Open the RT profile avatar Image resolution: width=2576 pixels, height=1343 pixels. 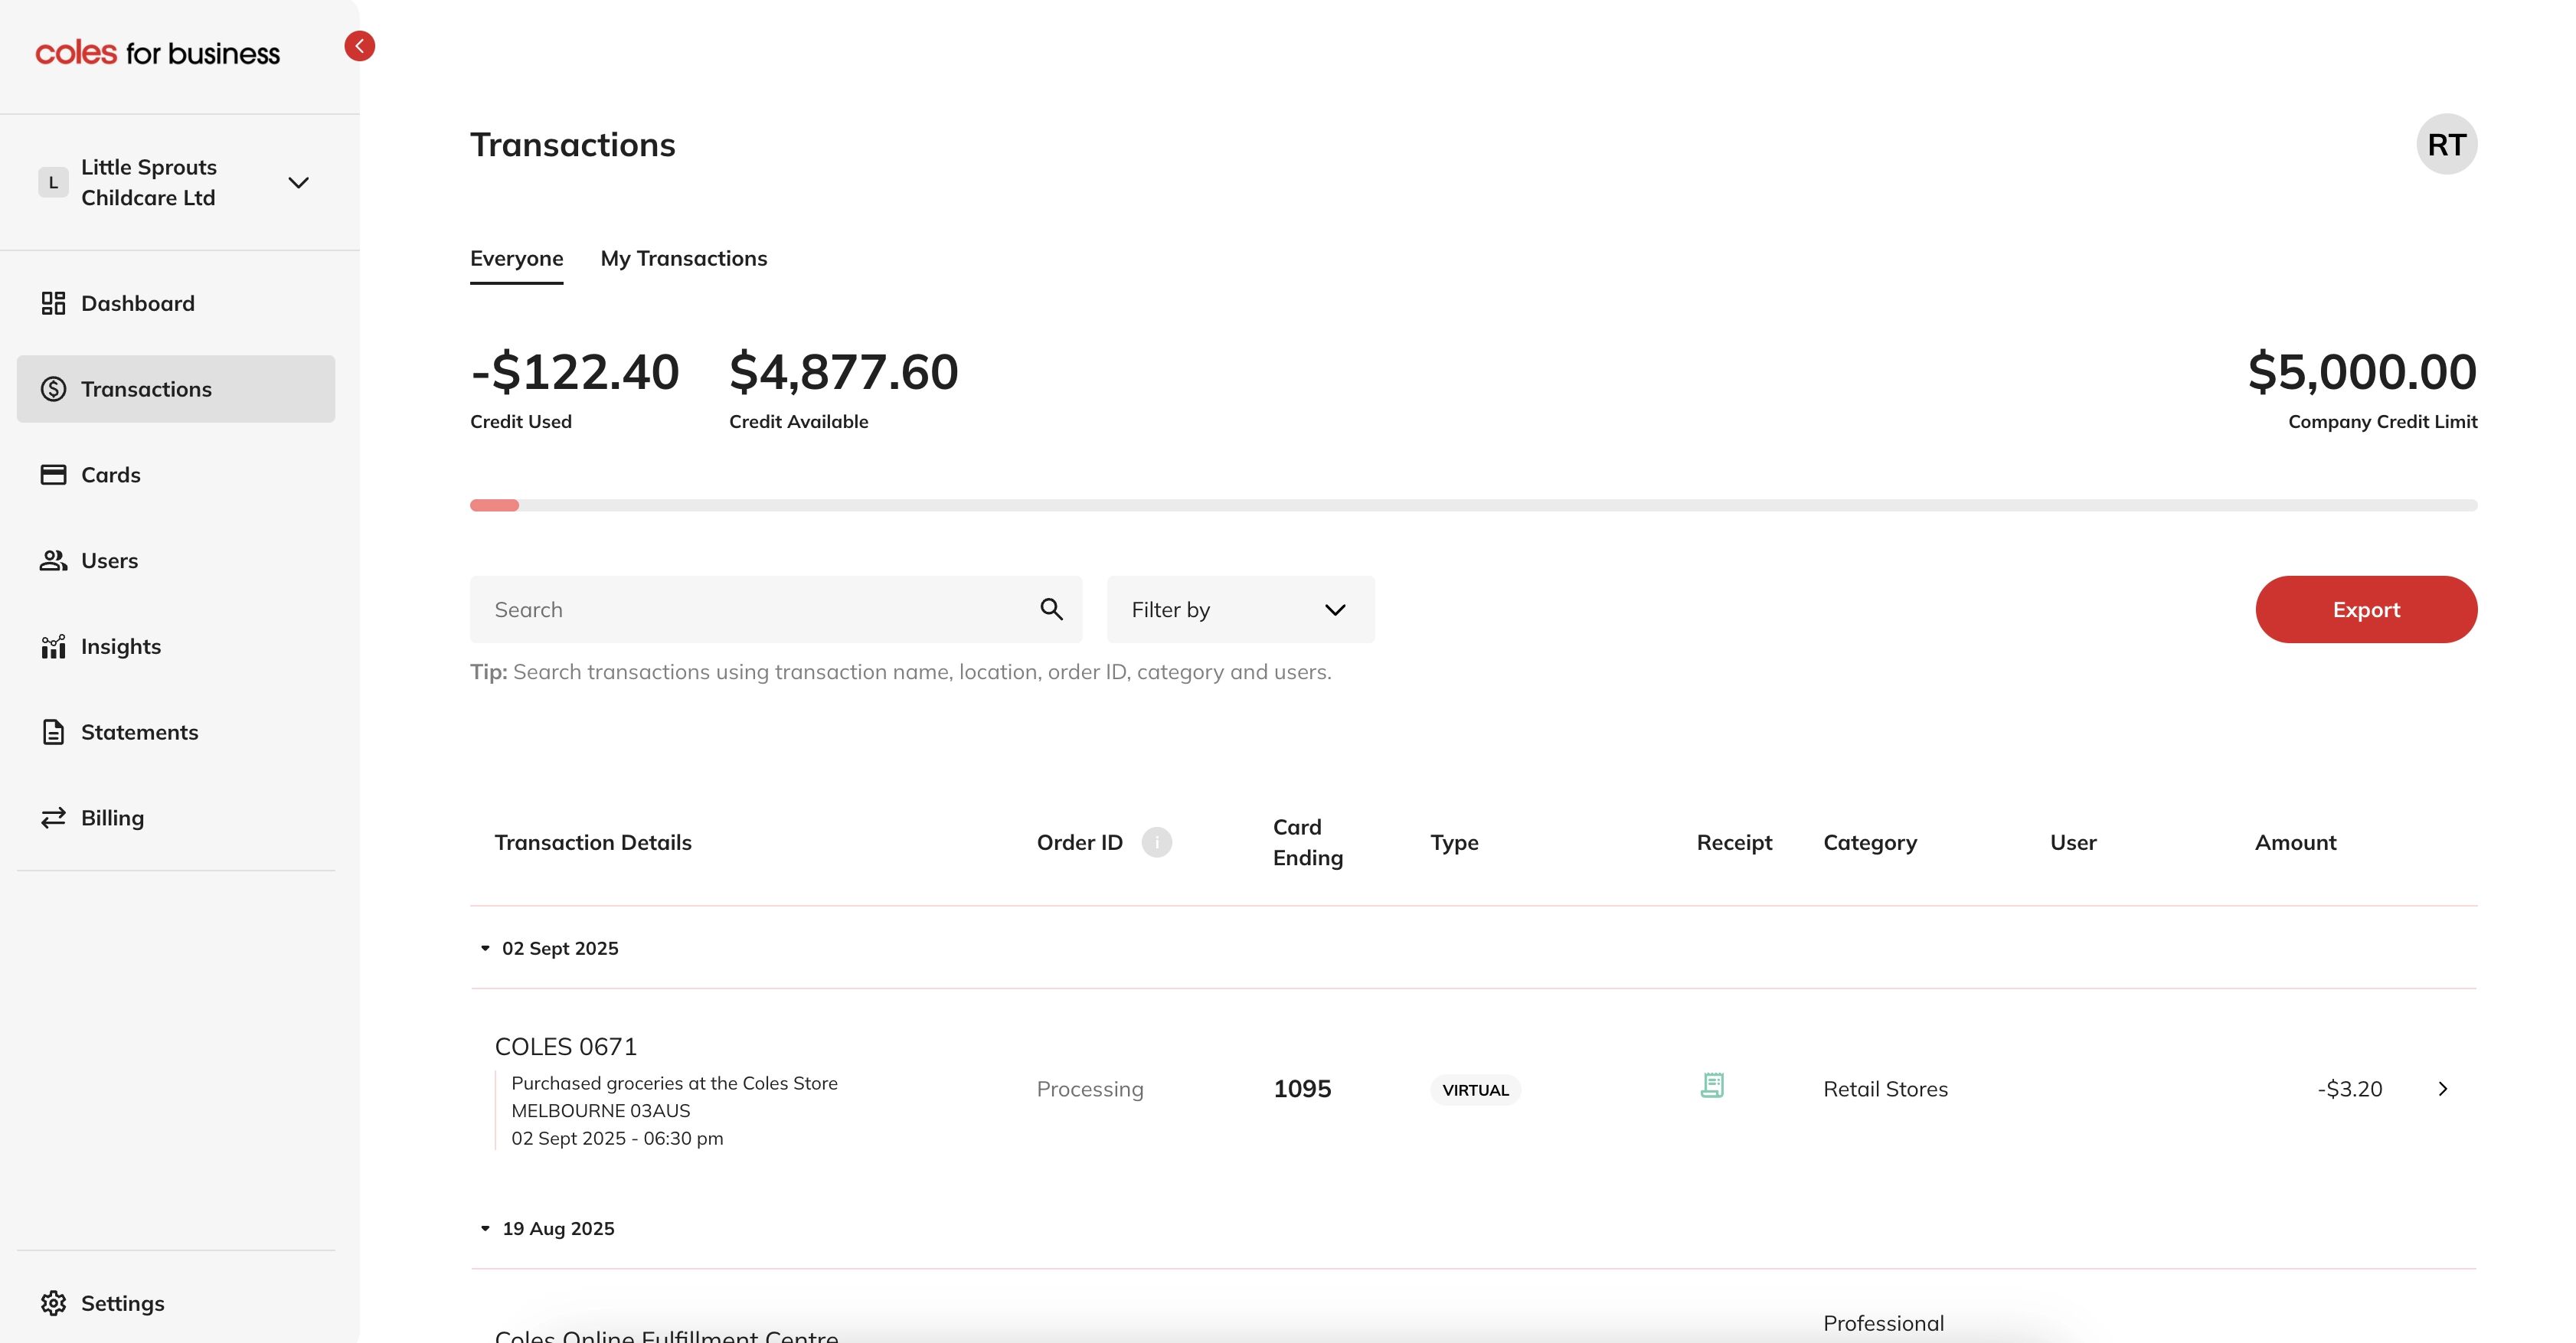click(x=2446, y=144)
